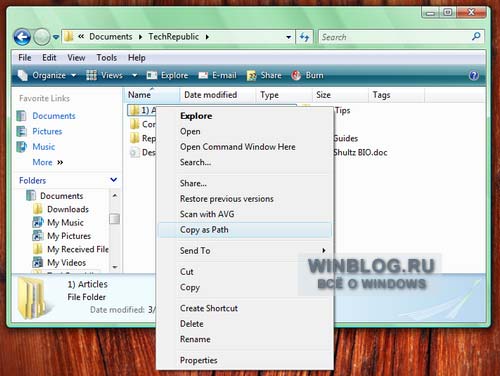Choose Copy in the context menu

[x=245, y=287]
